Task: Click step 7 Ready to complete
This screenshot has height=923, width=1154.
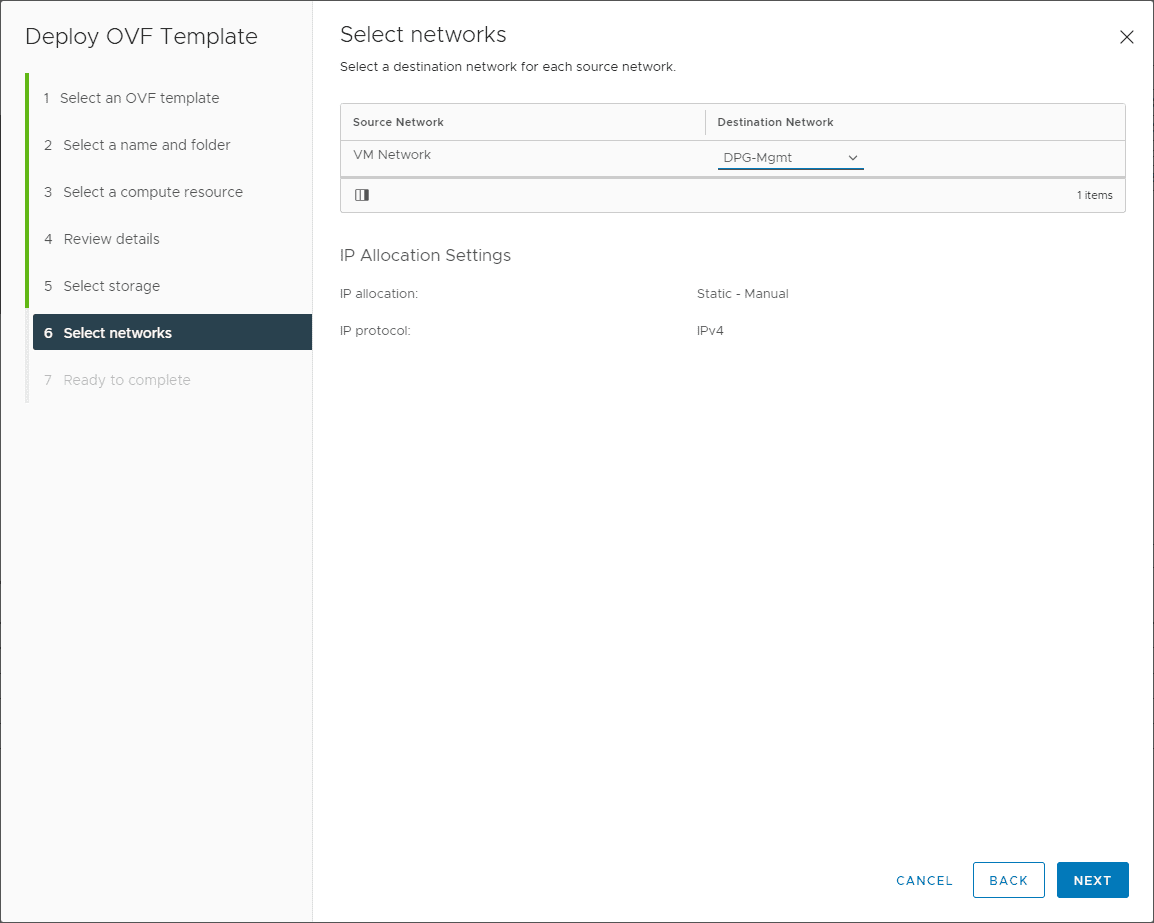Action: (126, 380)
